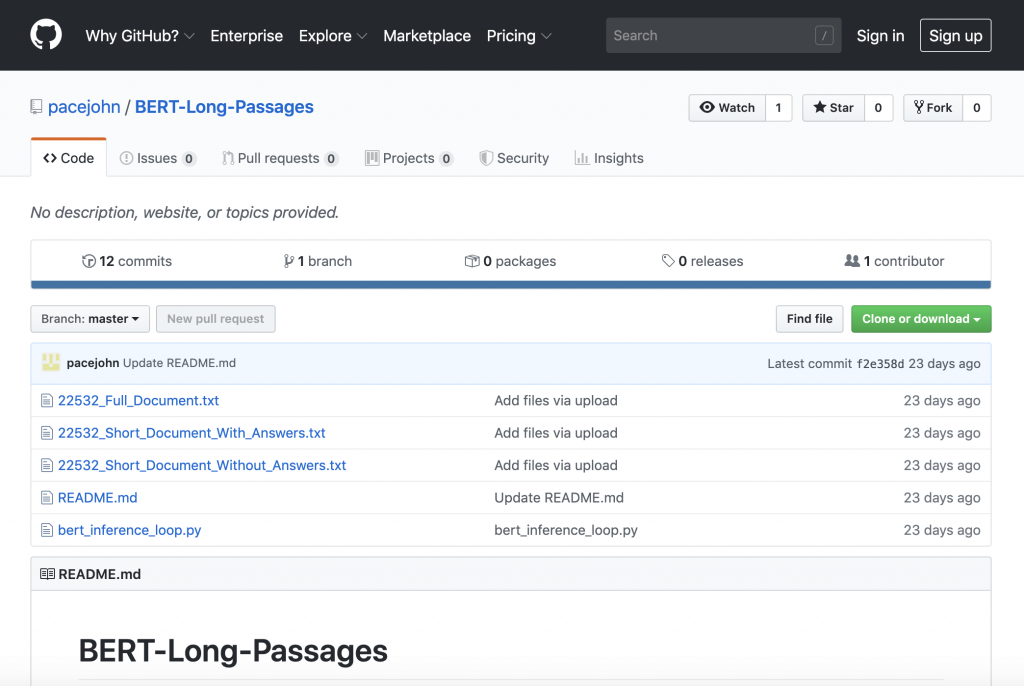Click Add files via upload for 22532_Full_Document.txt

coord(556,400)
